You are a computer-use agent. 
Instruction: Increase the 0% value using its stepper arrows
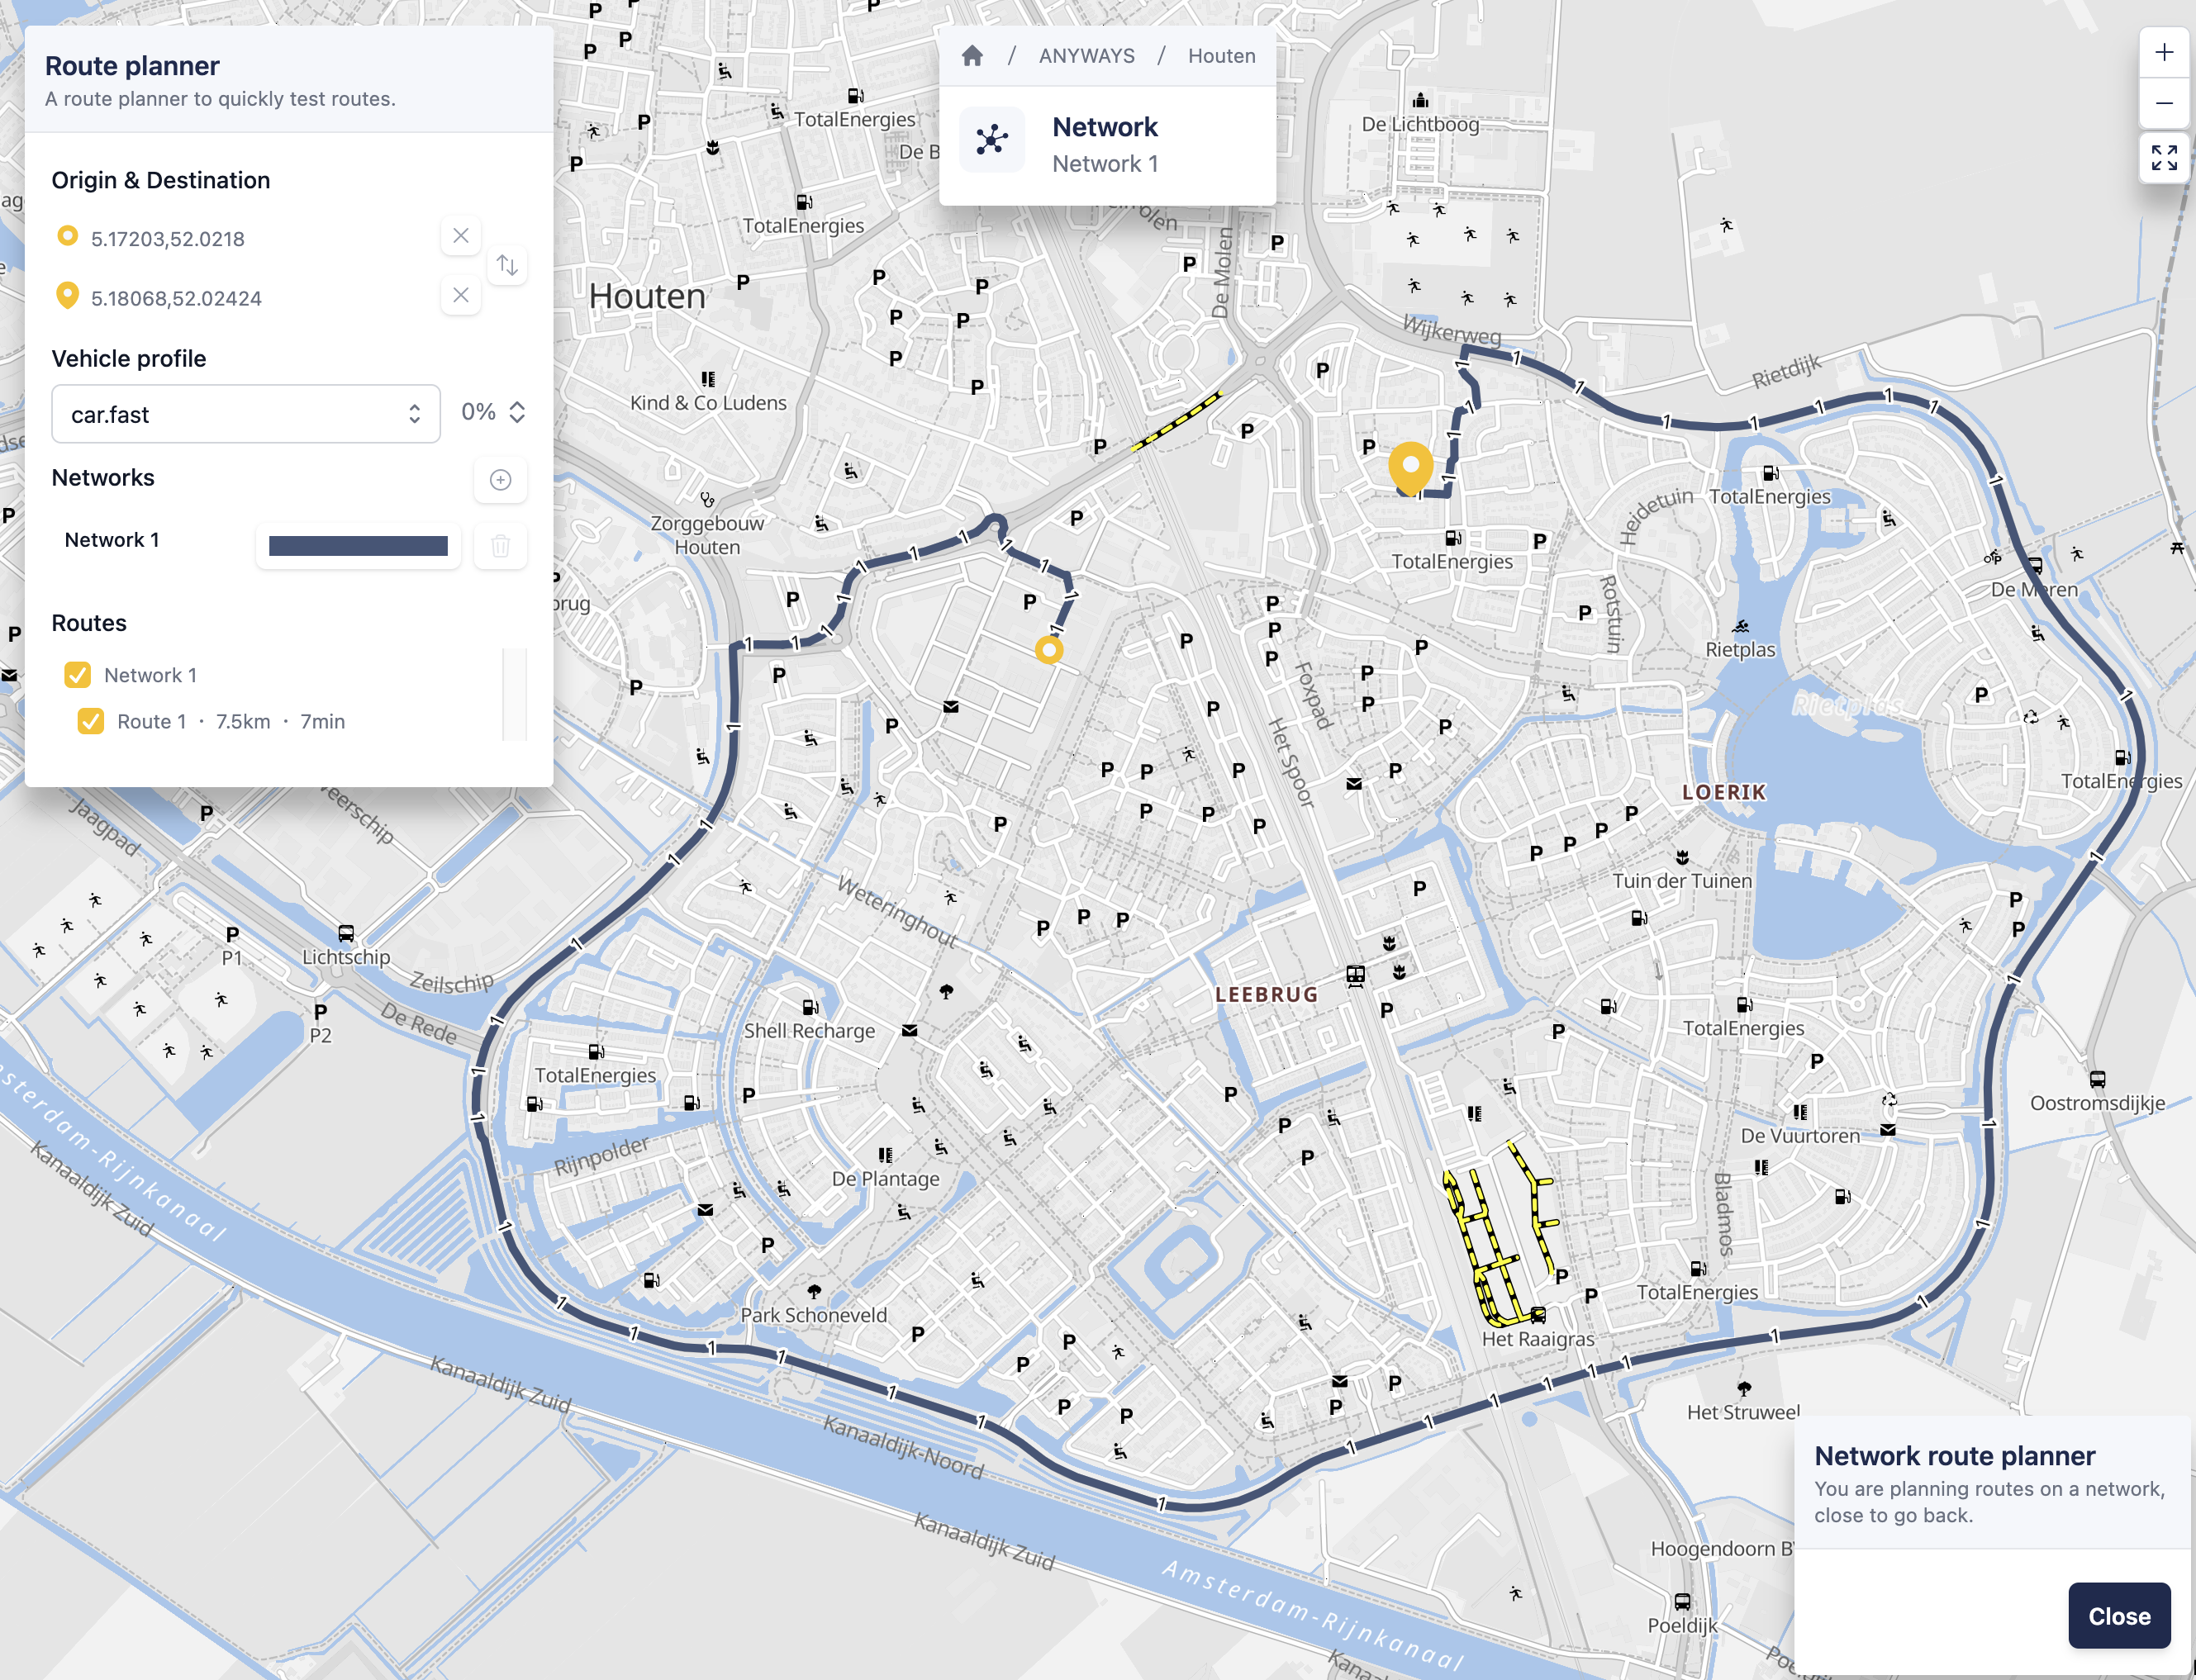tap(516, 412)
